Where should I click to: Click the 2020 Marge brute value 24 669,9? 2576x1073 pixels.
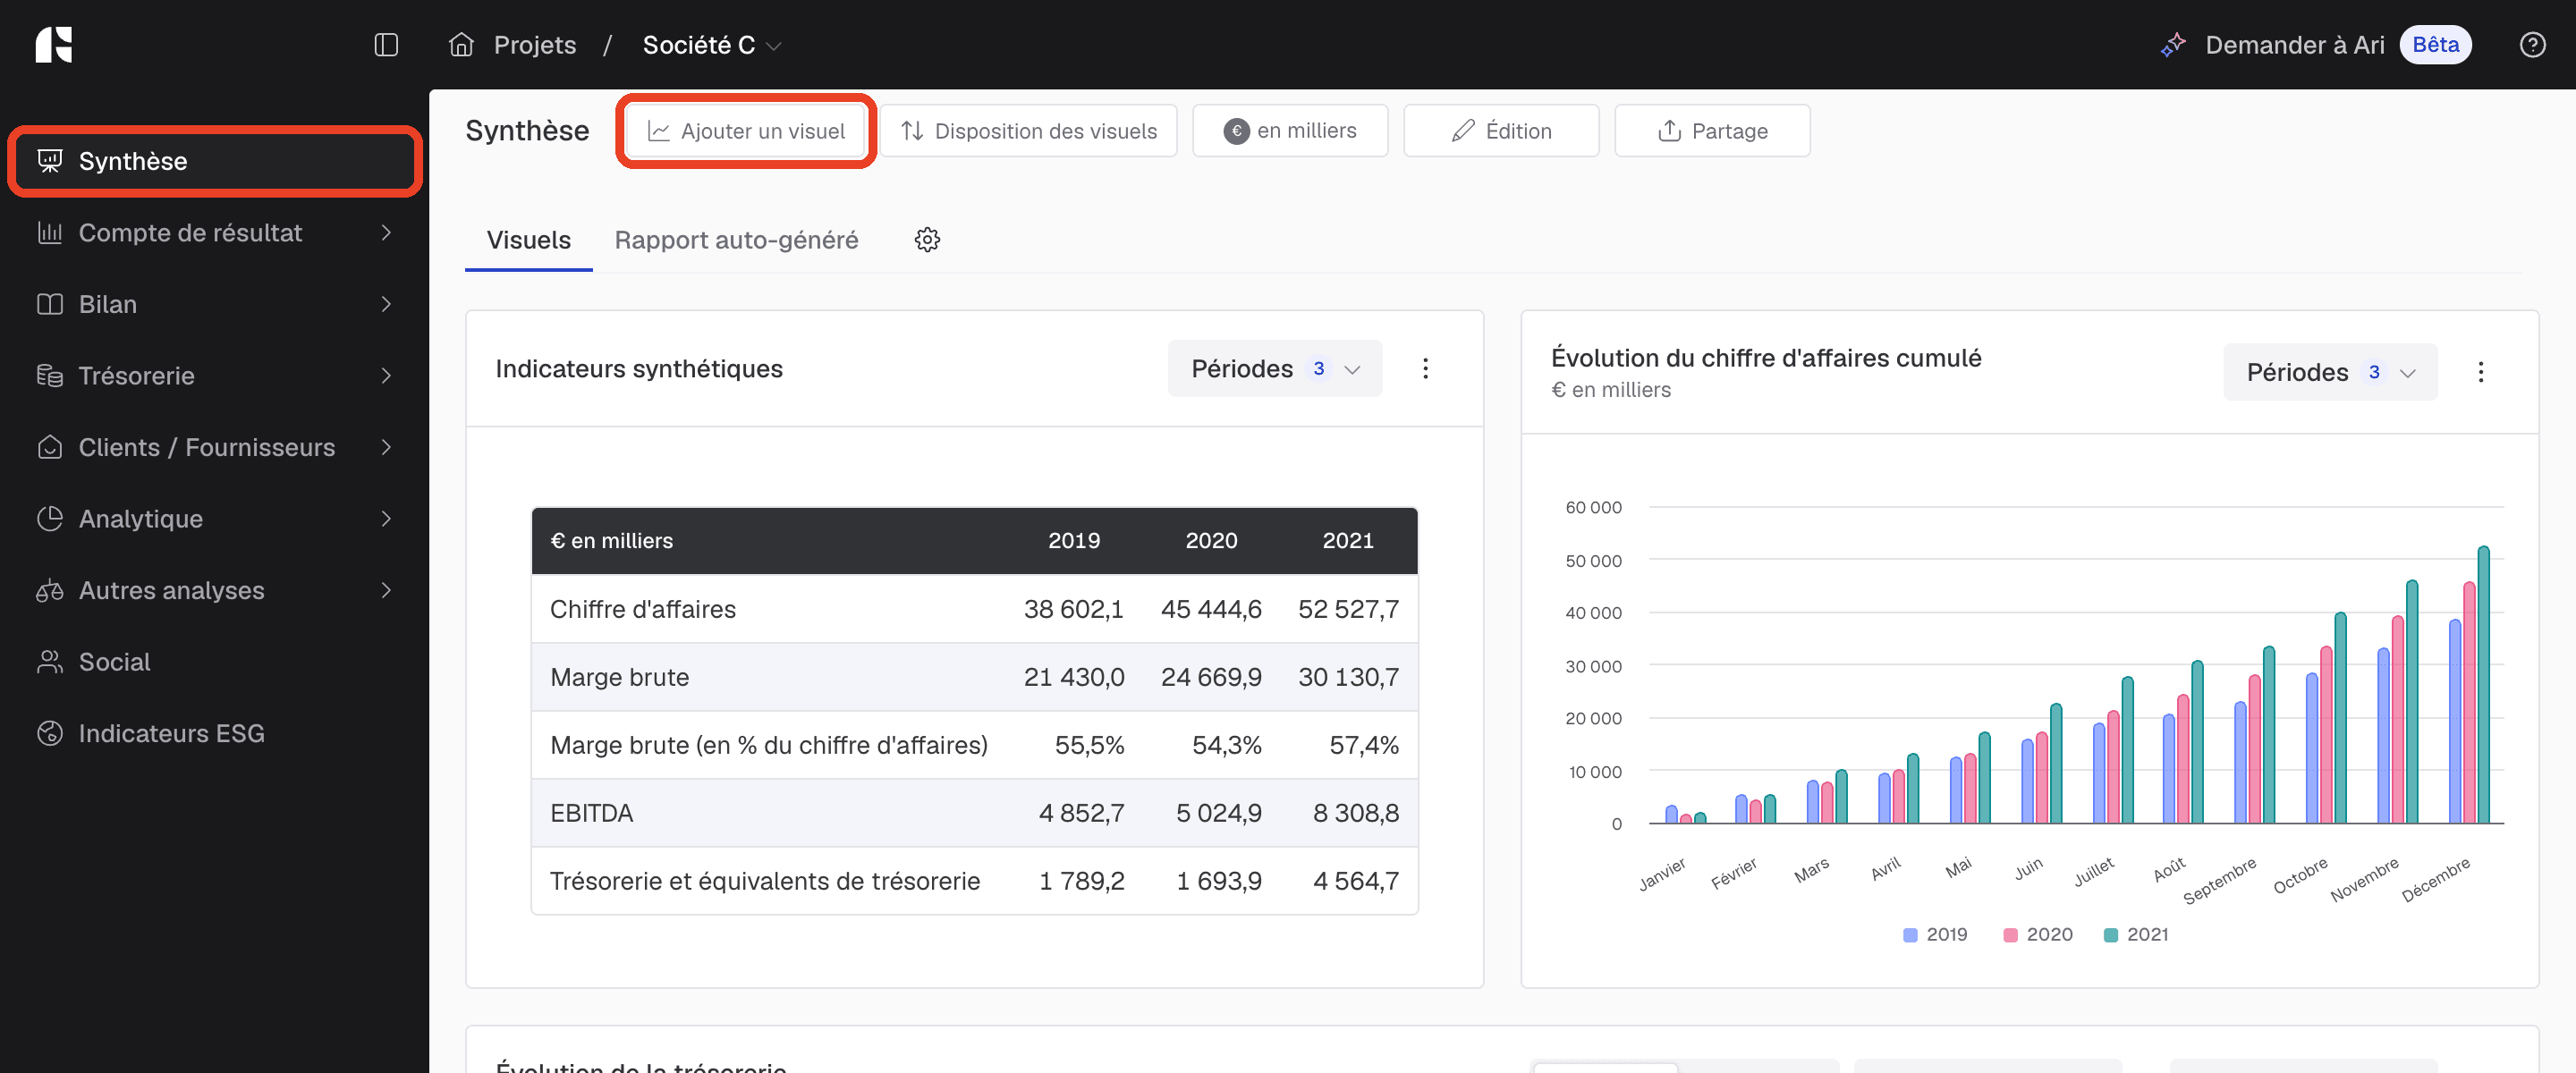tap(1211, 677)
